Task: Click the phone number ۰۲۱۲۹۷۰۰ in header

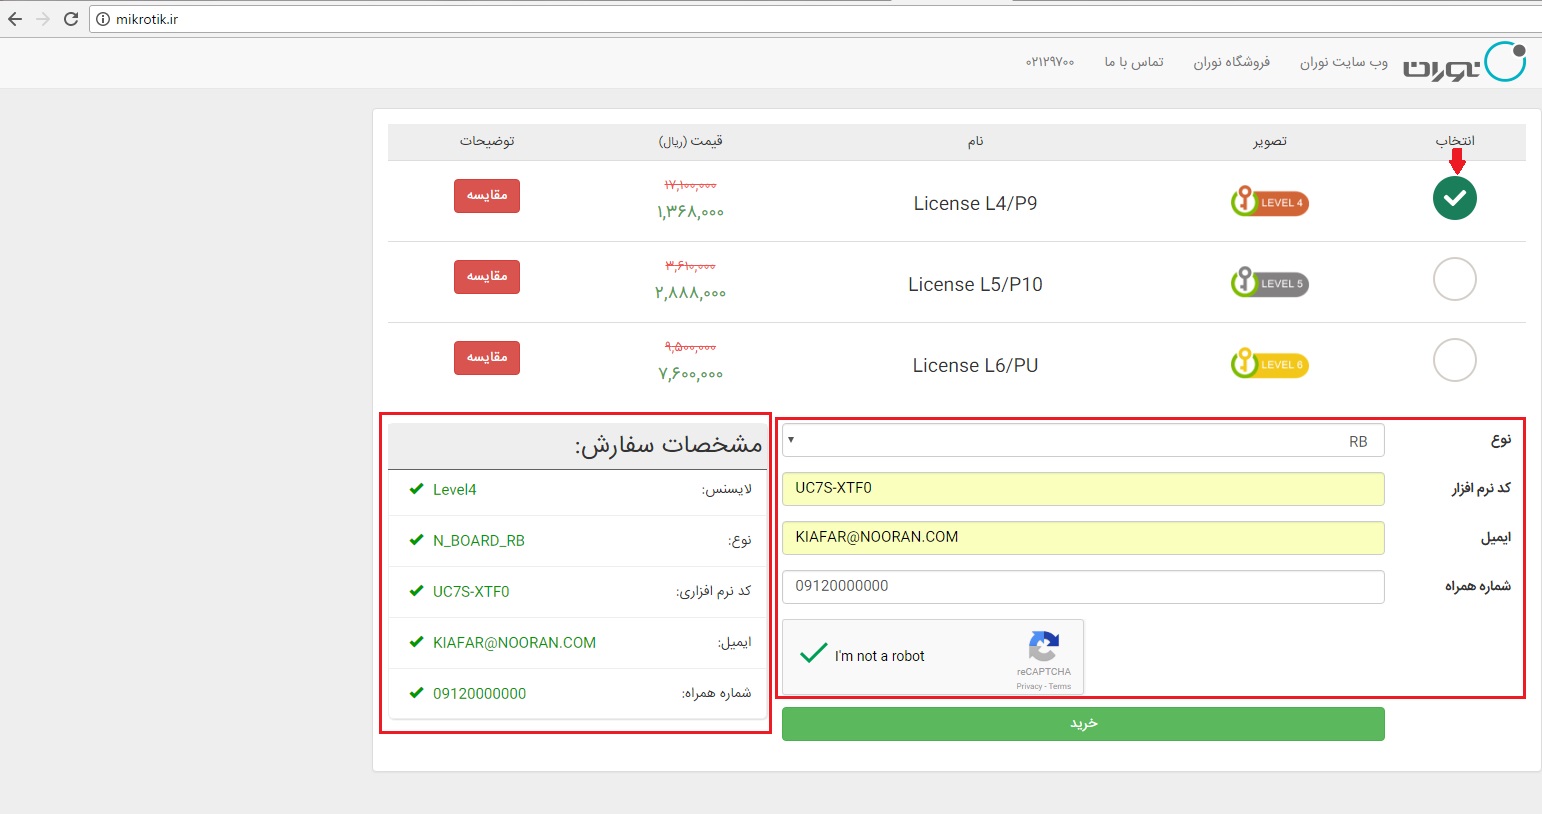Action: pyautogui.click(x=1050, y=62)
